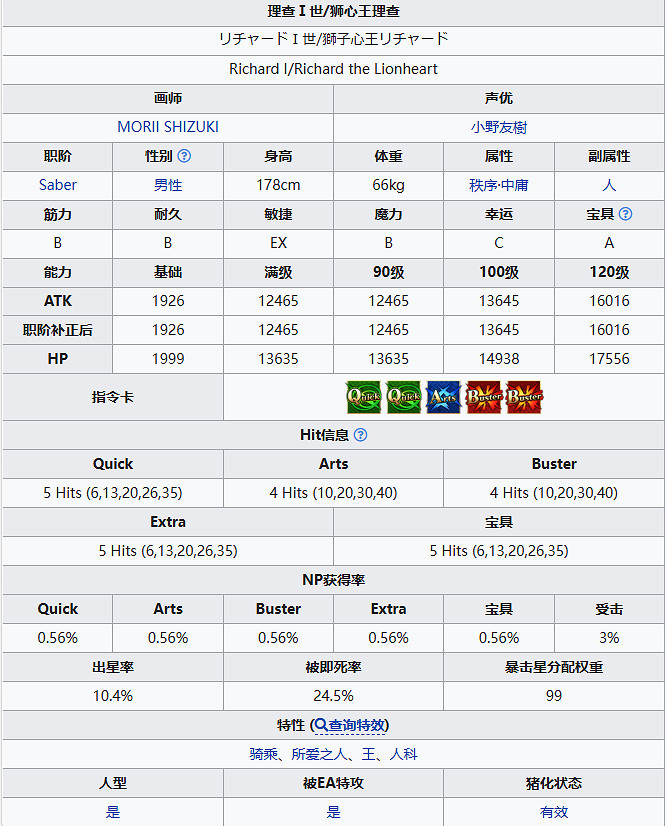Click the 受击 NP rate value 3%
Image resolution: width=665 pixels, height=826 pixels.
click(609, 638)
